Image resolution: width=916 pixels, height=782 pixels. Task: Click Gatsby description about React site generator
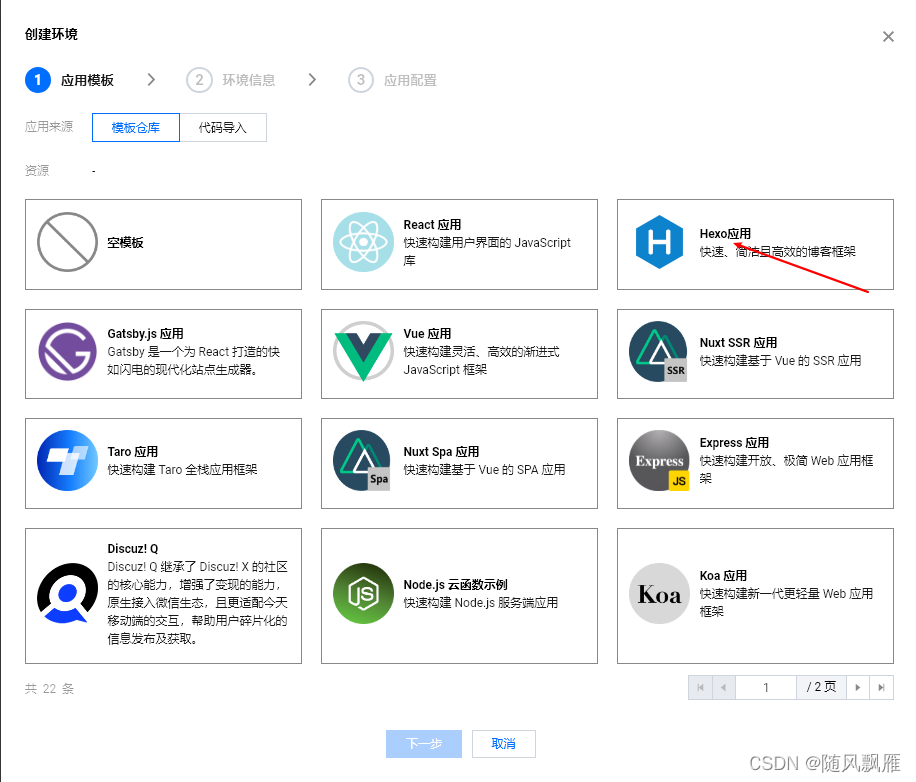pos(193,360)
